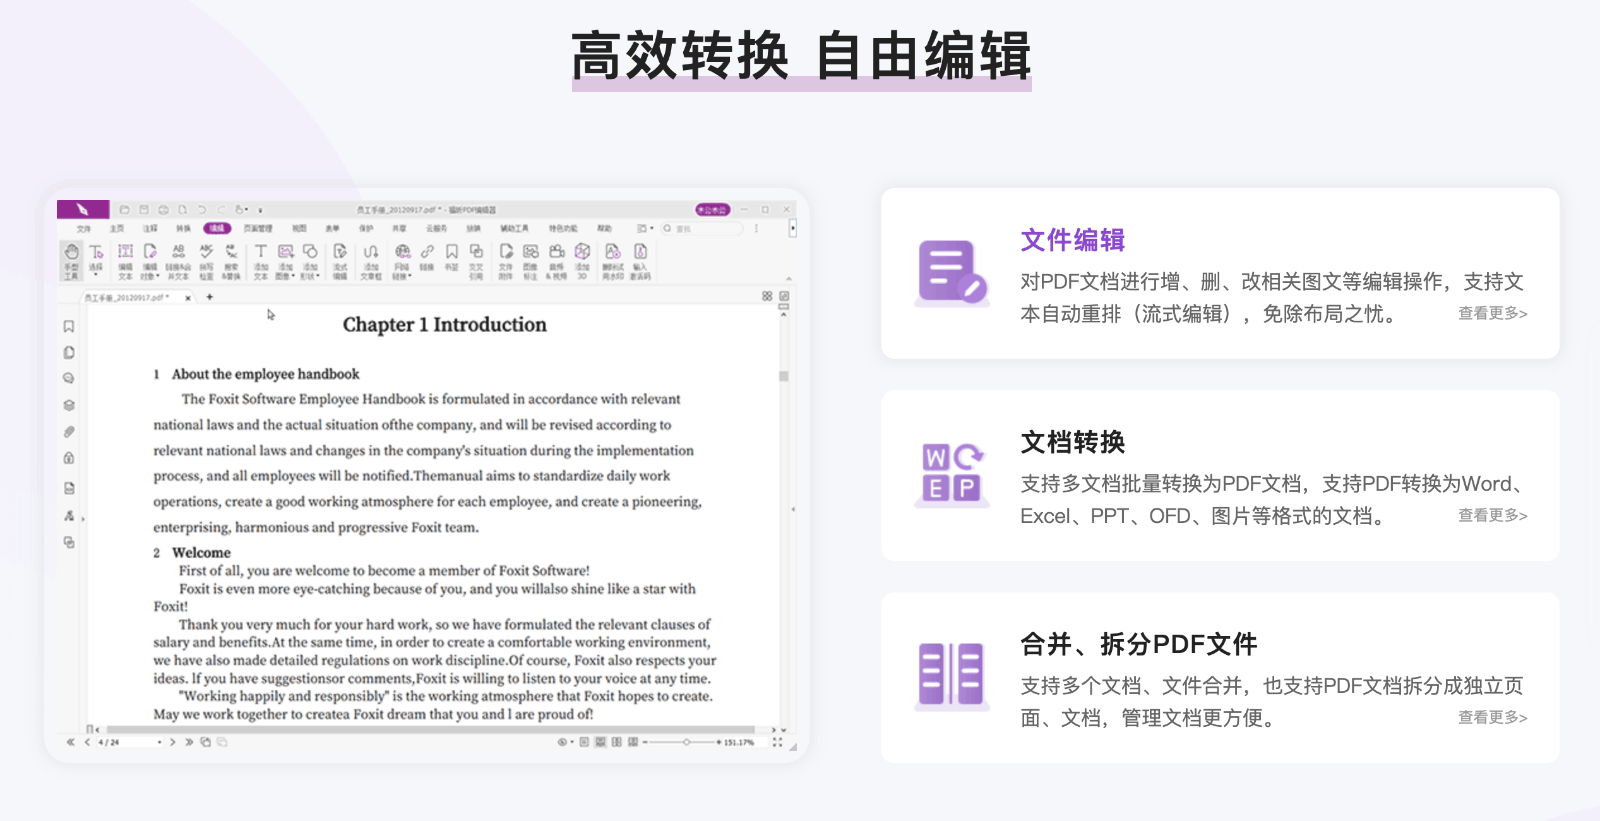Open the layers panel in left sidebar
Screen dimensions: 1600x821
69,405
